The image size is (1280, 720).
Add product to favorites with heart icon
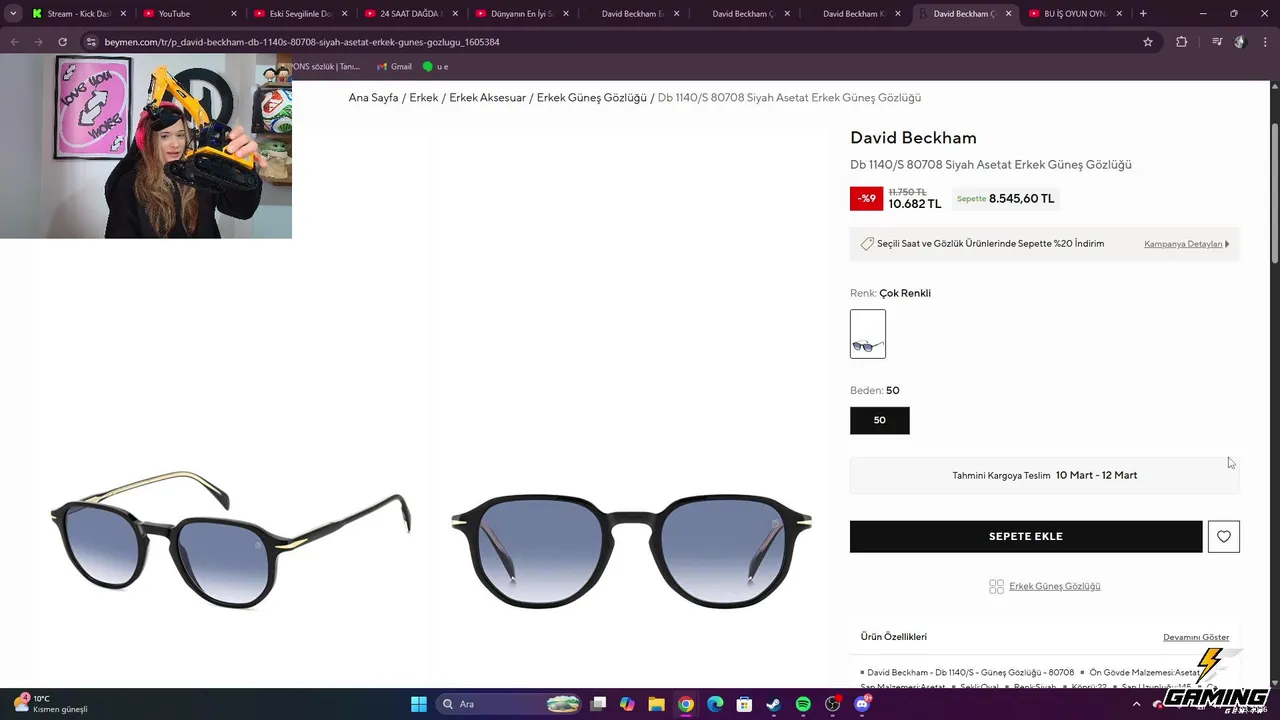tap(1224, 536)
